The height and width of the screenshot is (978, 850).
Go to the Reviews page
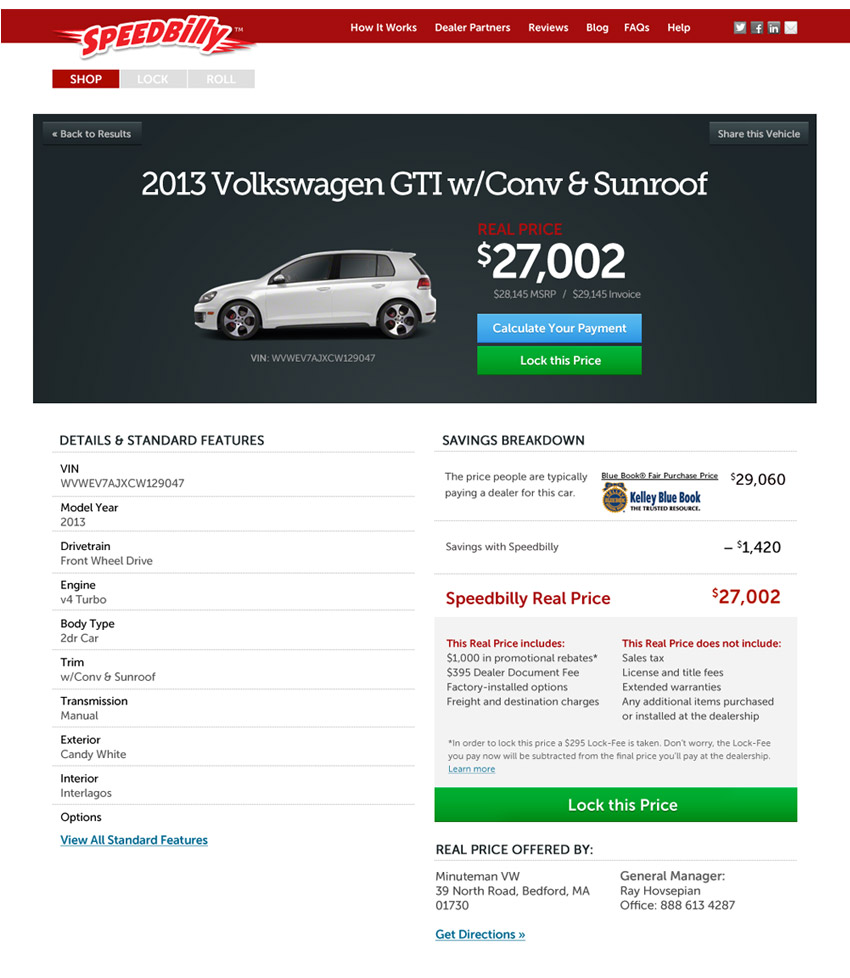[548, 27]
